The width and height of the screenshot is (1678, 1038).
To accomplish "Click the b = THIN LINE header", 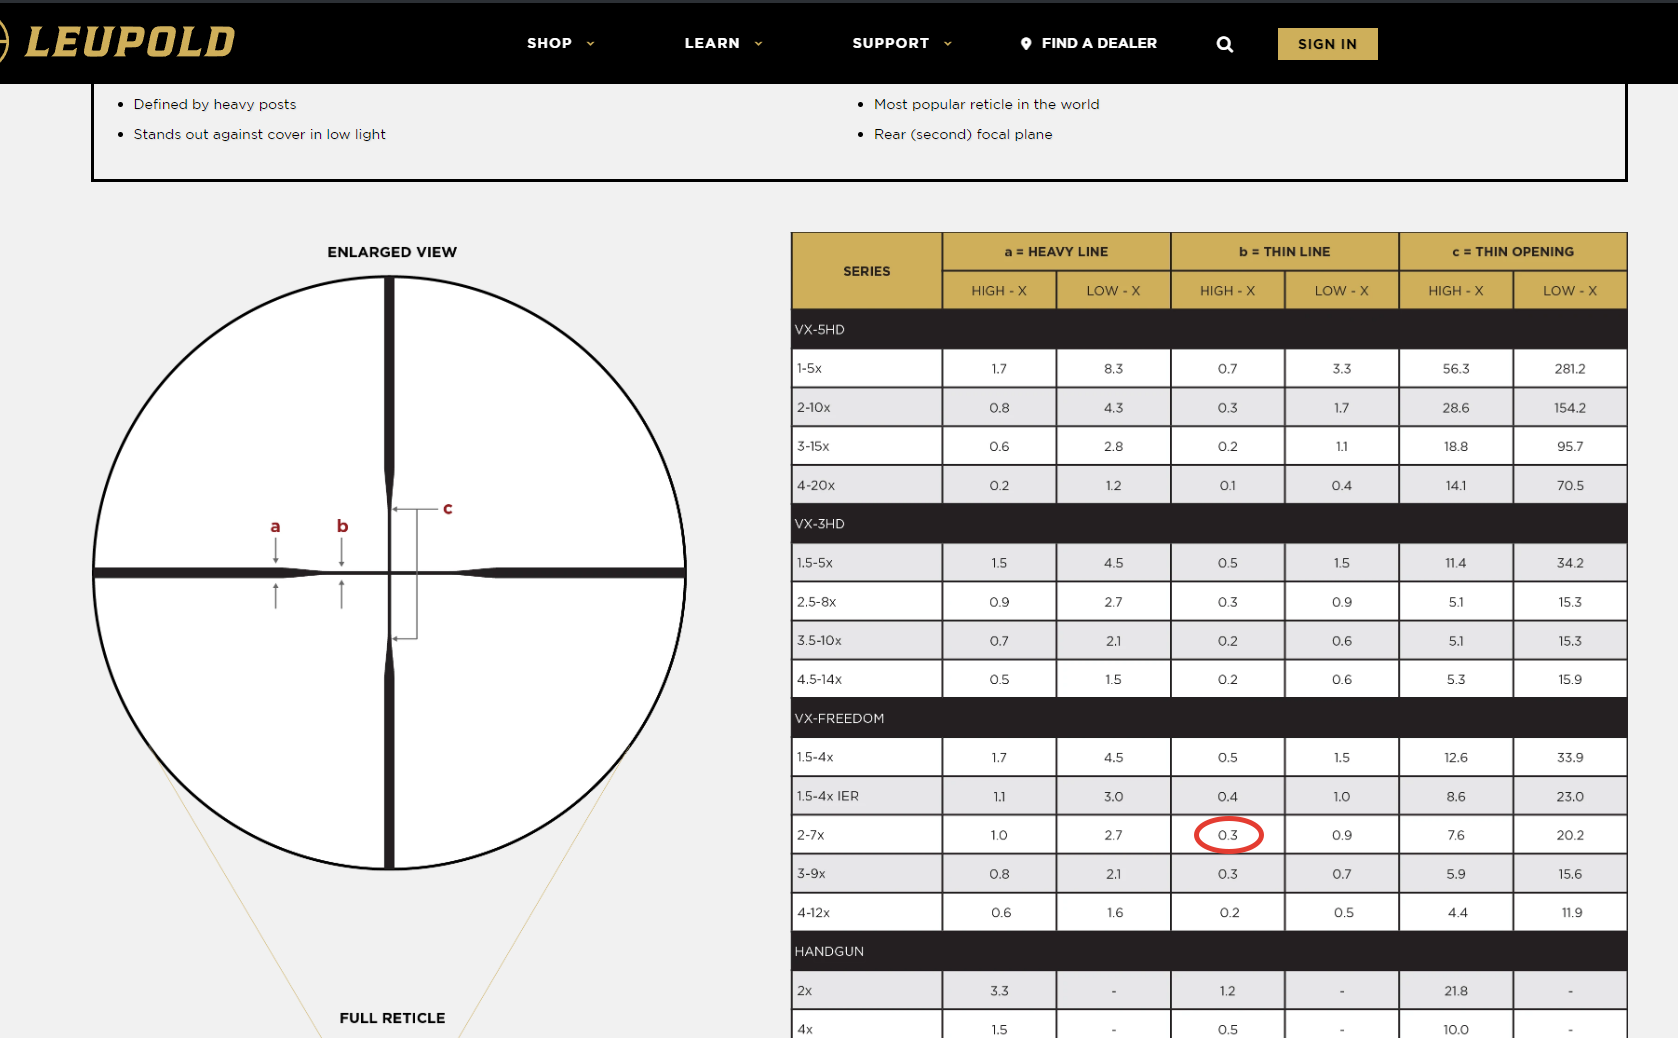I will [x=1284, y=252].
